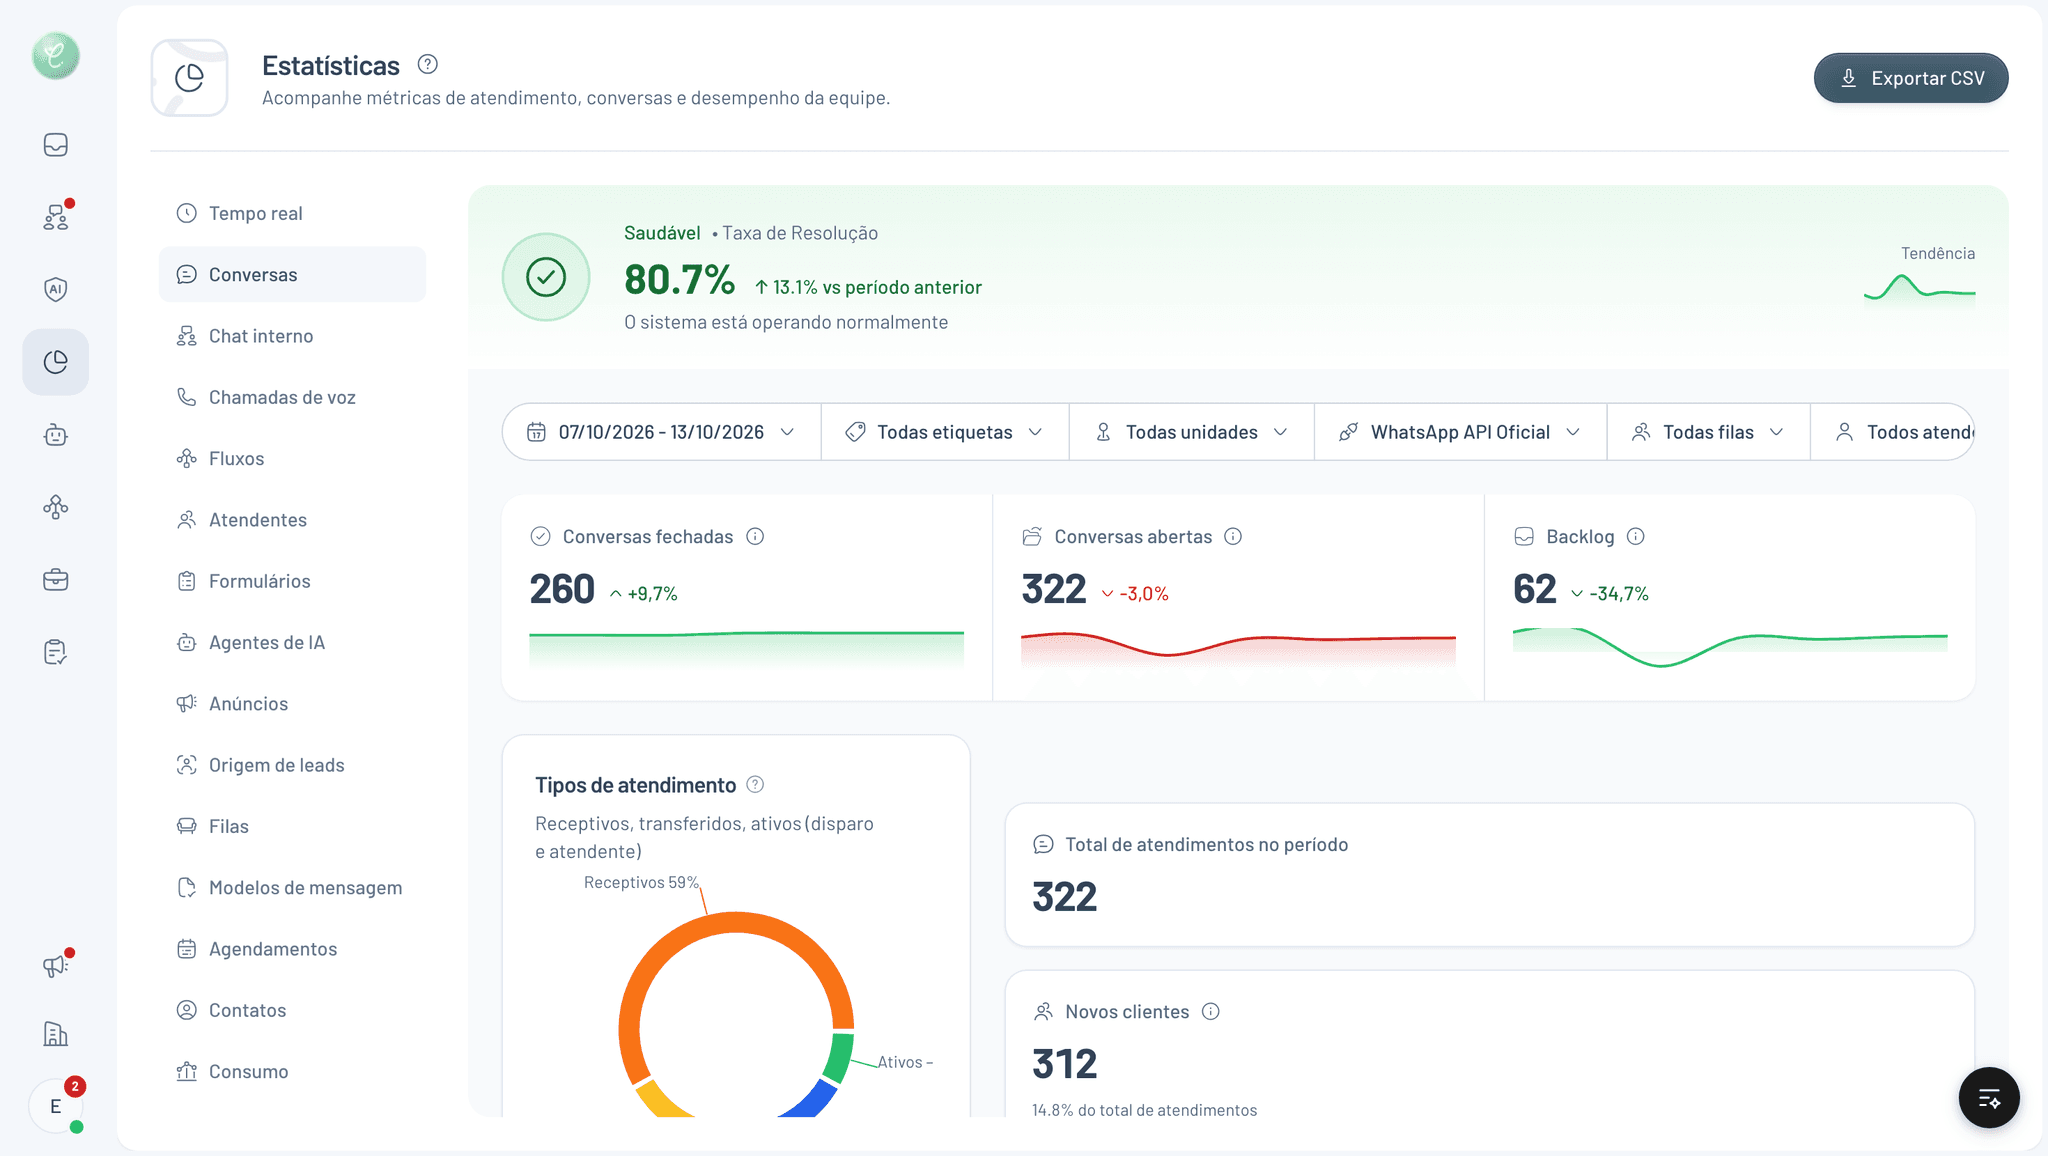This screenshot has width=2048, height=1156.
Task: Open the robot agent icon in rail
Action: click(x=56, y=435)
